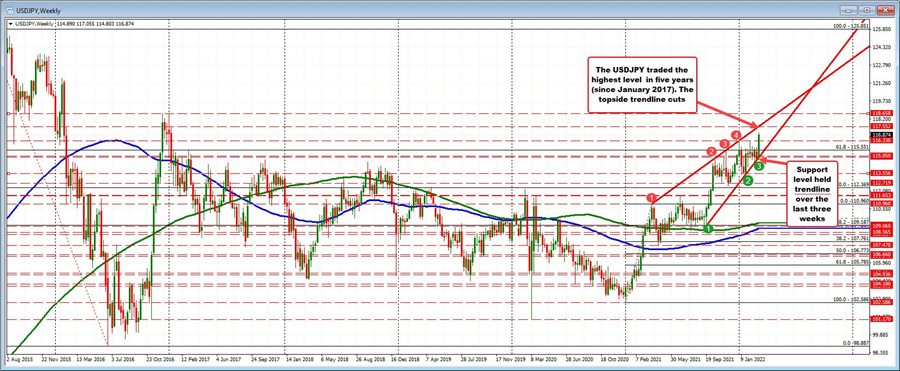The image size is (900, 371).
Task: Select the Fibonacci label 38.2 - 107.761
Action: [852, 238]
